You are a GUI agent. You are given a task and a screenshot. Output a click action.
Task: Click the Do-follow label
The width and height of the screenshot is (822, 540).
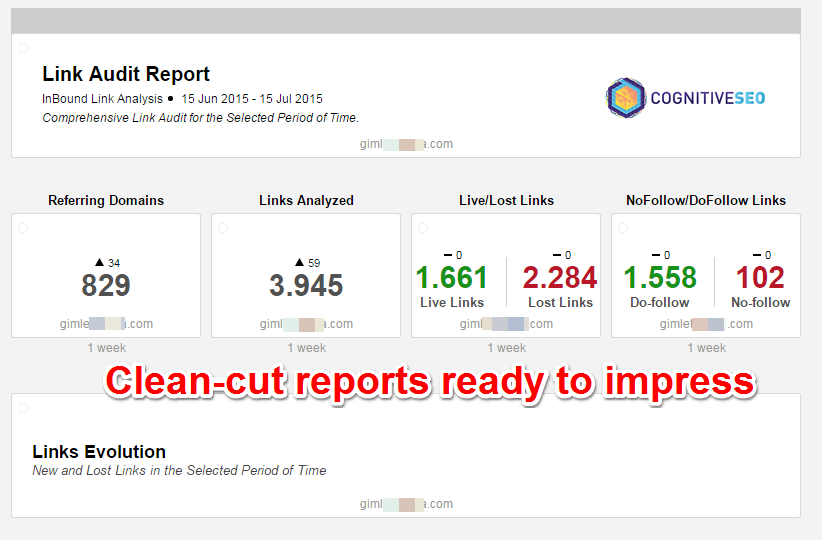pos(659,303)
